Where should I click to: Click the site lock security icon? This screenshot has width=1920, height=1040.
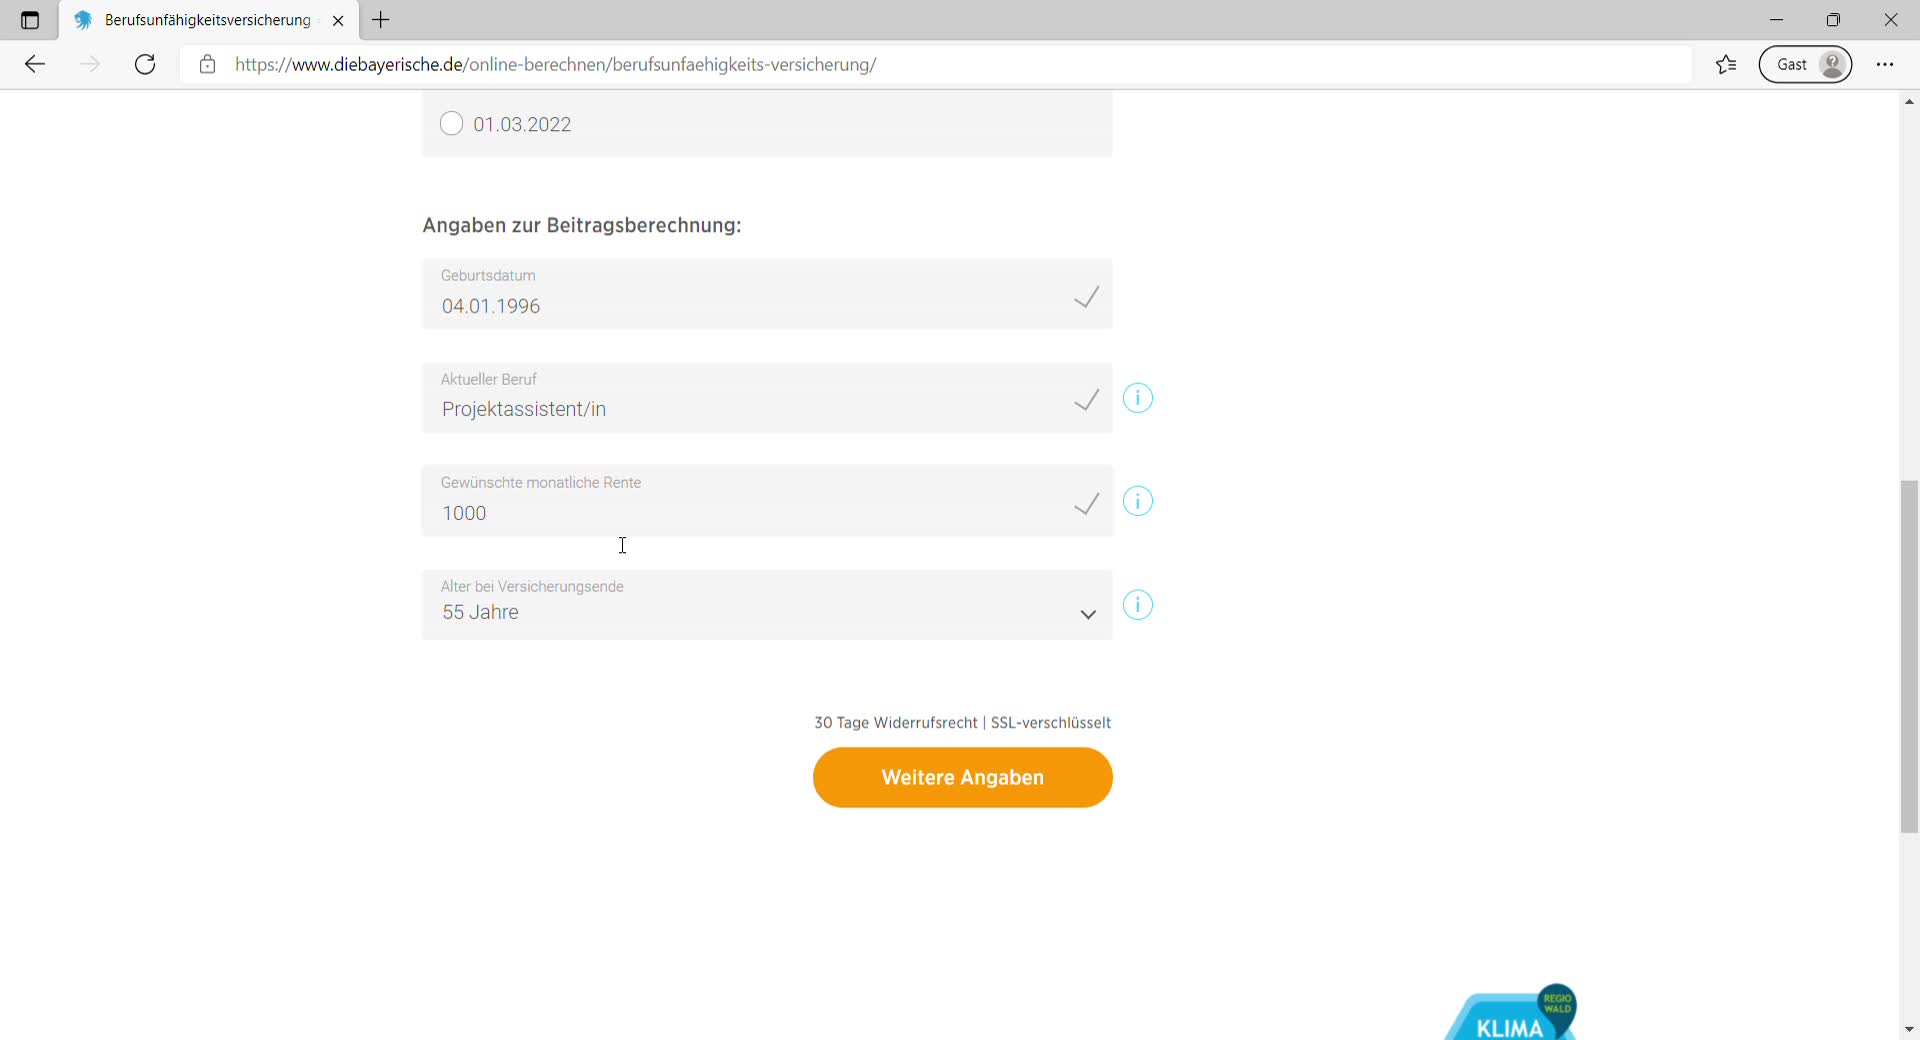point(208,65)
